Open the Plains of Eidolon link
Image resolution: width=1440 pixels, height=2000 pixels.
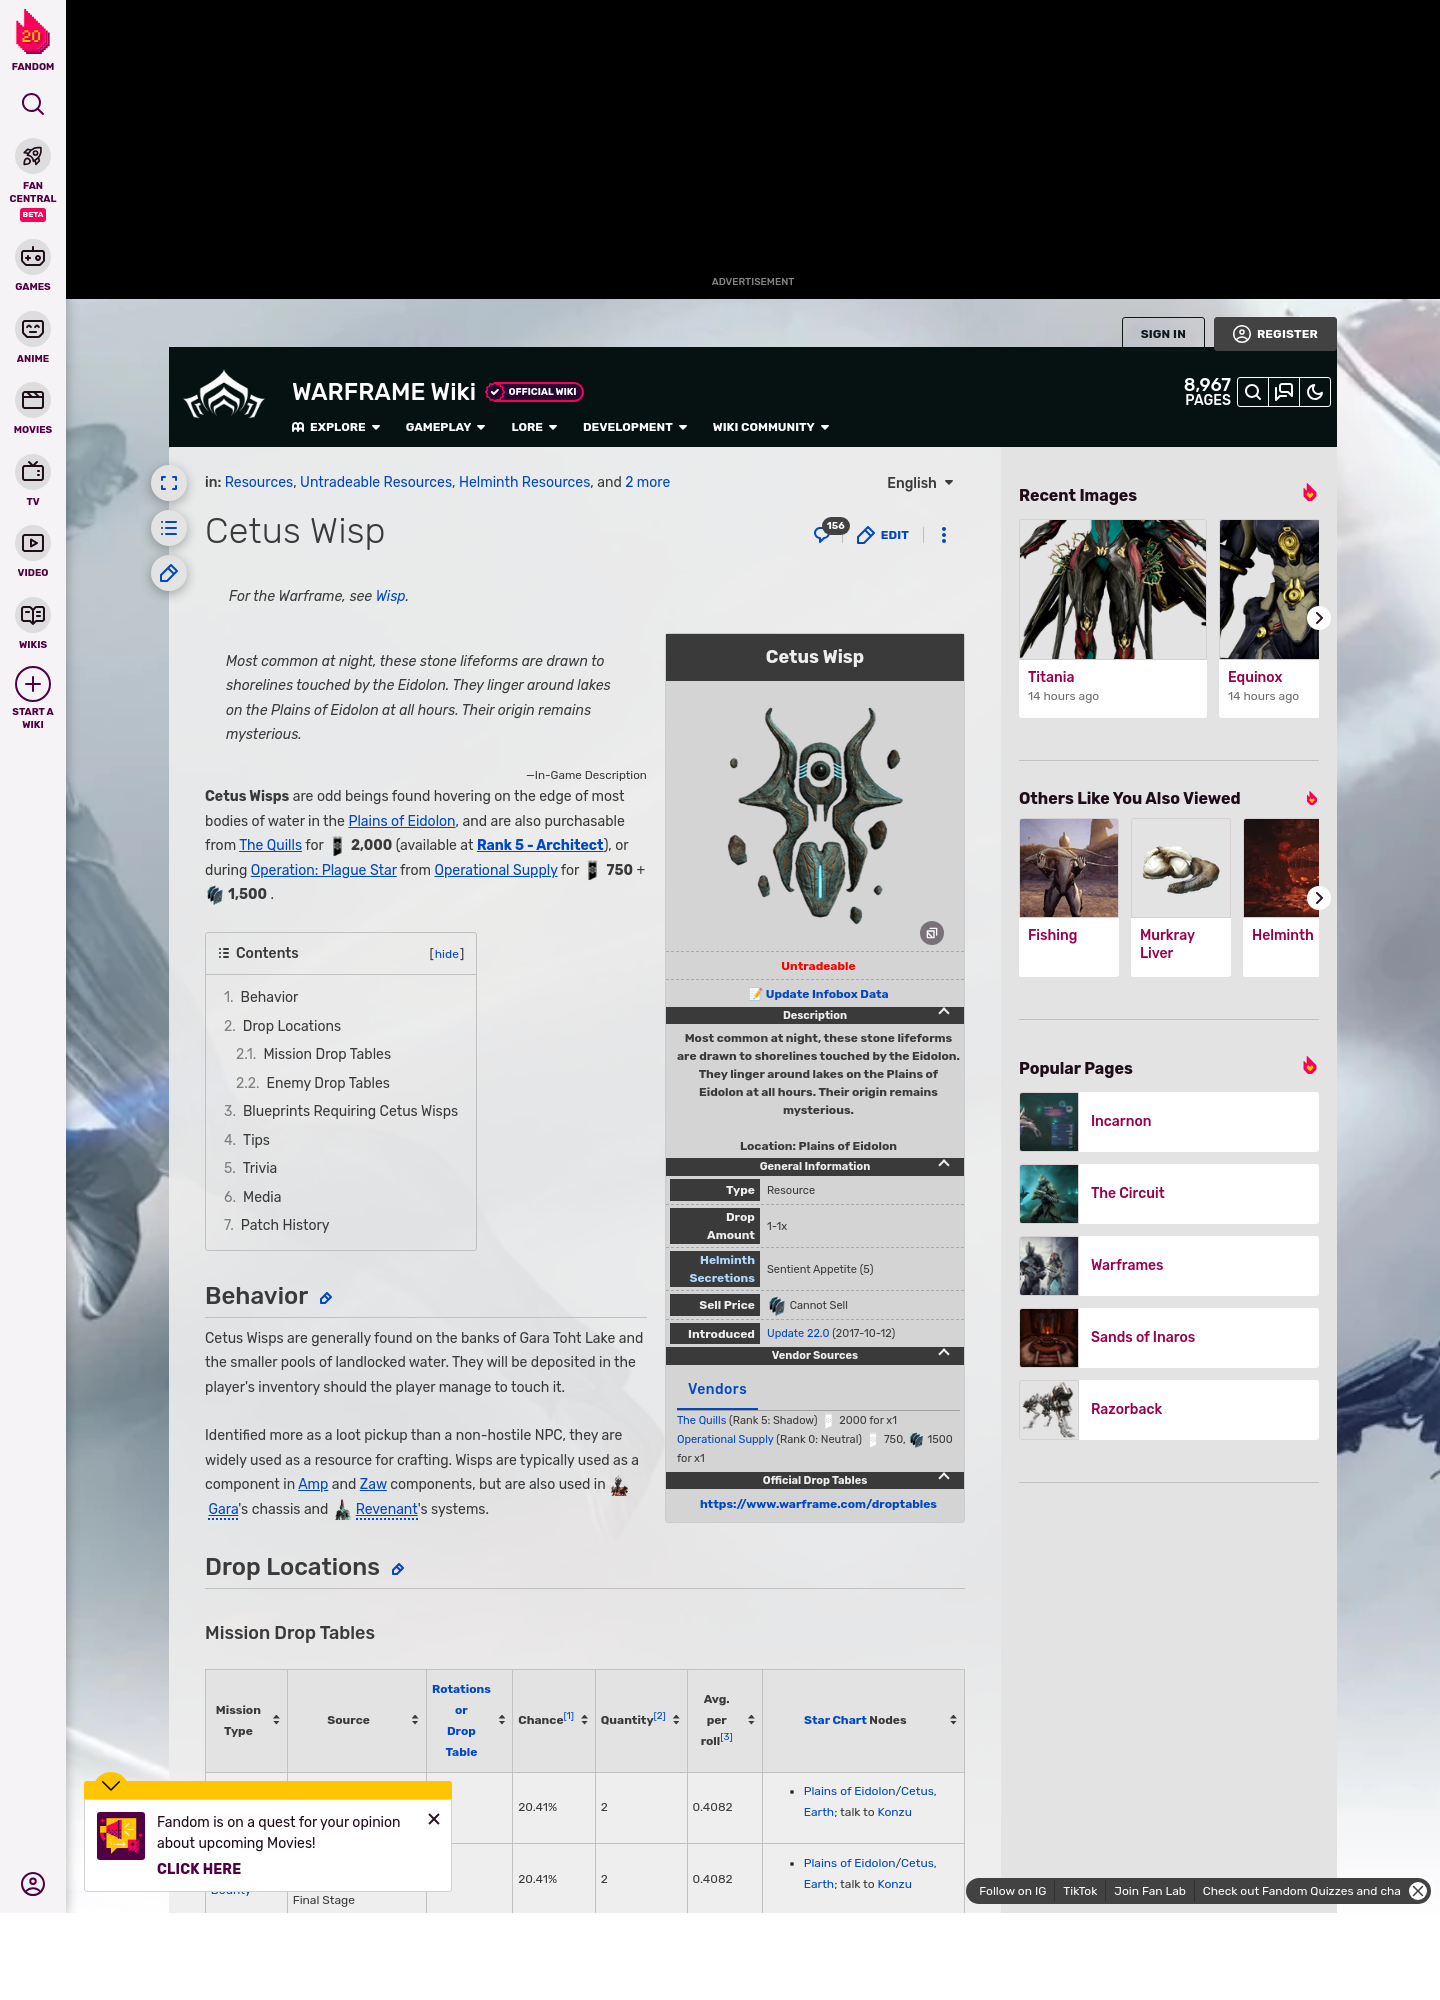[x=402, y=821]
